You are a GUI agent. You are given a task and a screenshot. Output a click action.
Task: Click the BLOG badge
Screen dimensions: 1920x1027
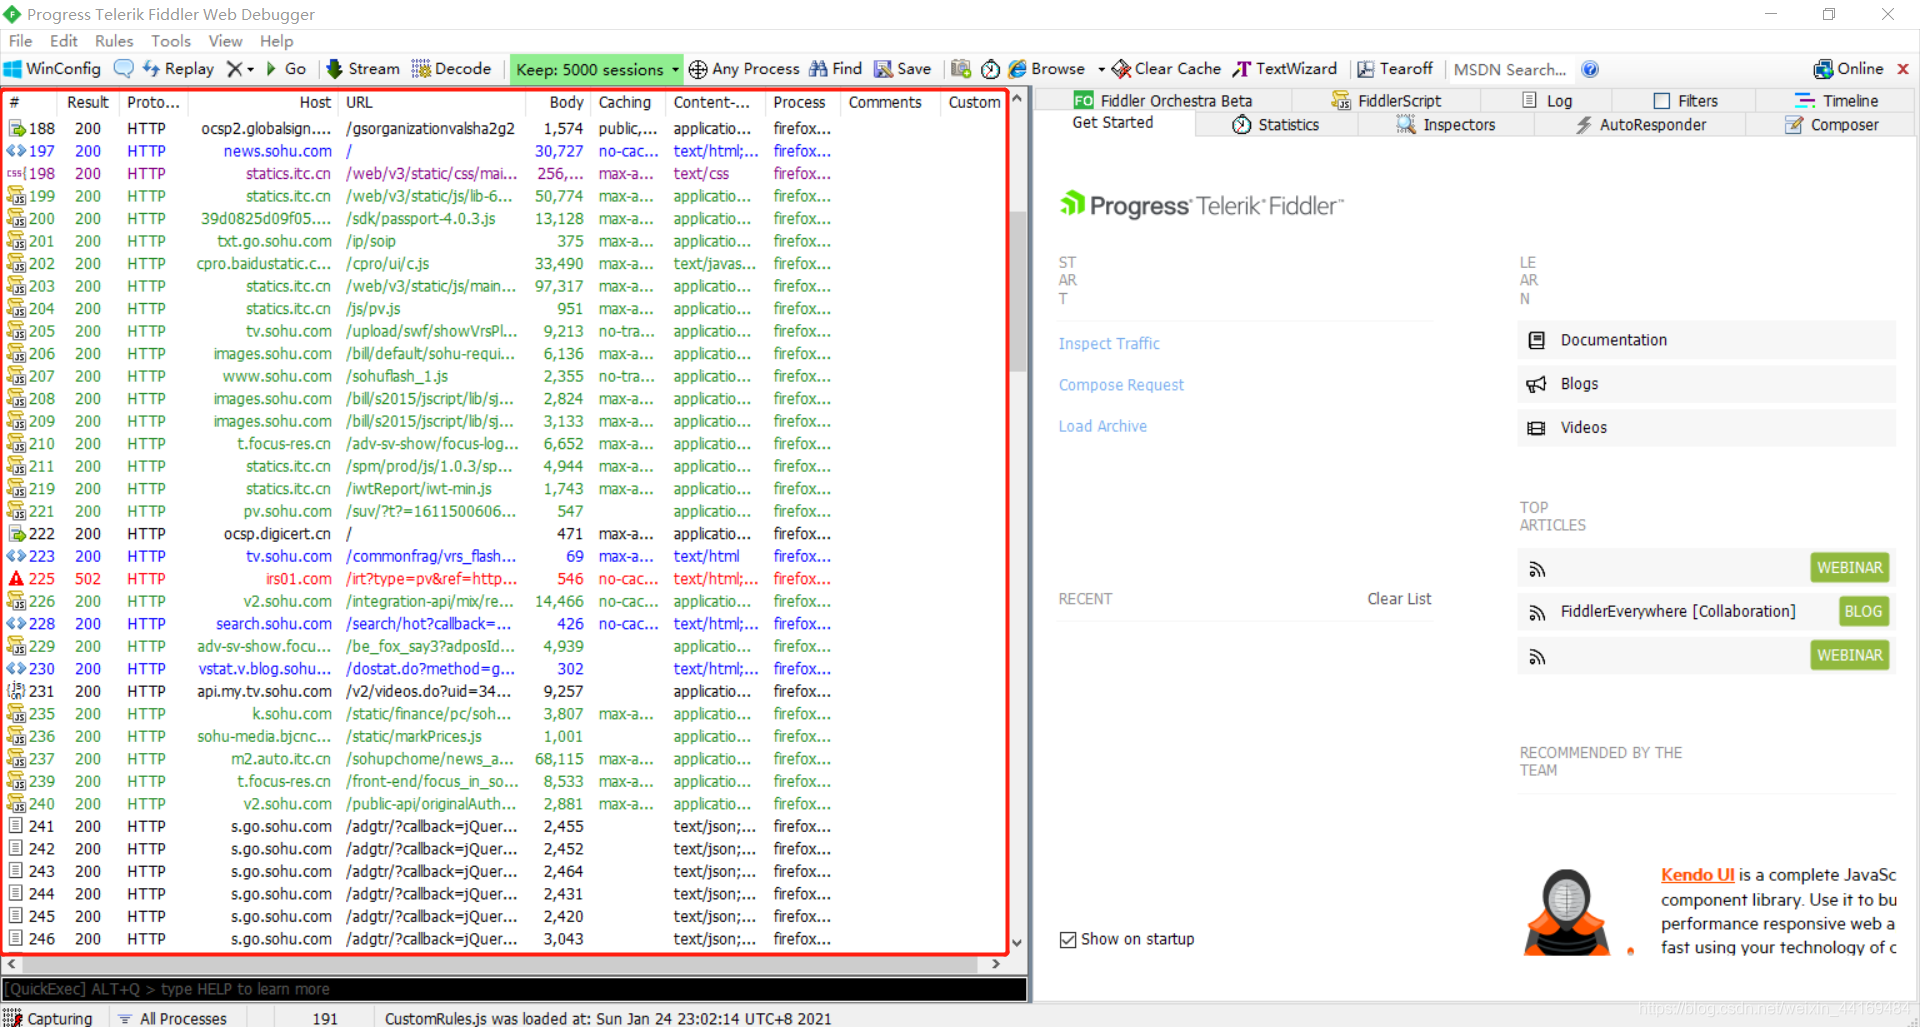coord(1863,611)
